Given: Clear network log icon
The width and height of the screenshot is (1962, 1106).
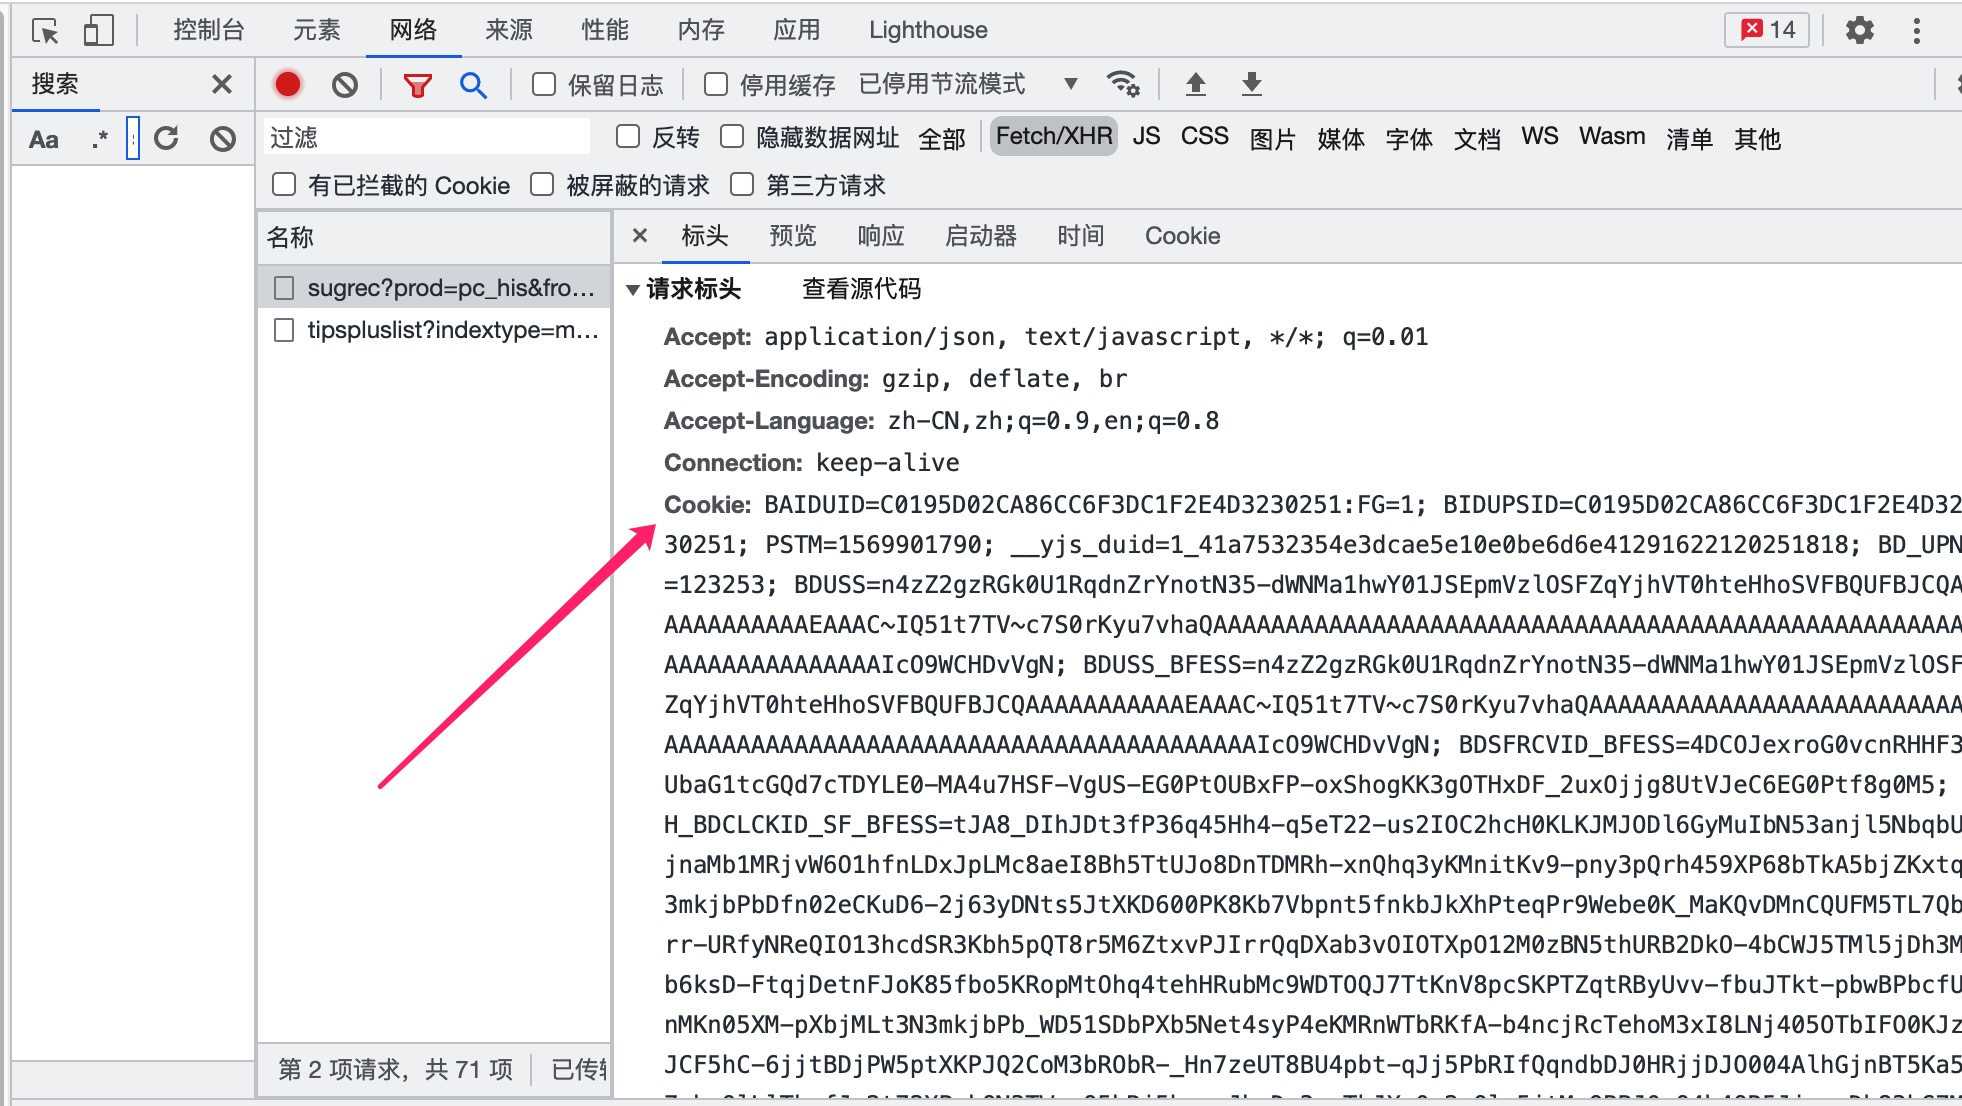Looking at the screenshot, I should point(345,85).
